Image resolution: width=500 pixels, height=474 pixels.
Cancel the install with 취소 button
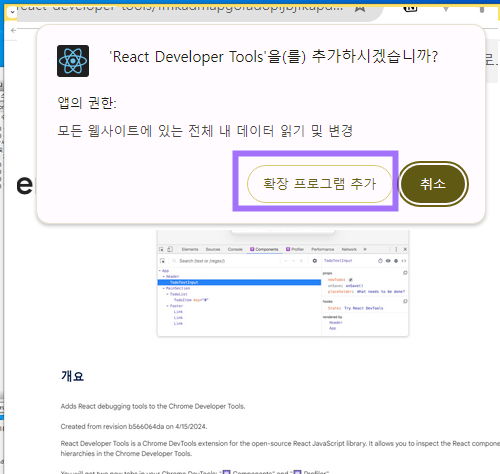[x=433, y=184]
